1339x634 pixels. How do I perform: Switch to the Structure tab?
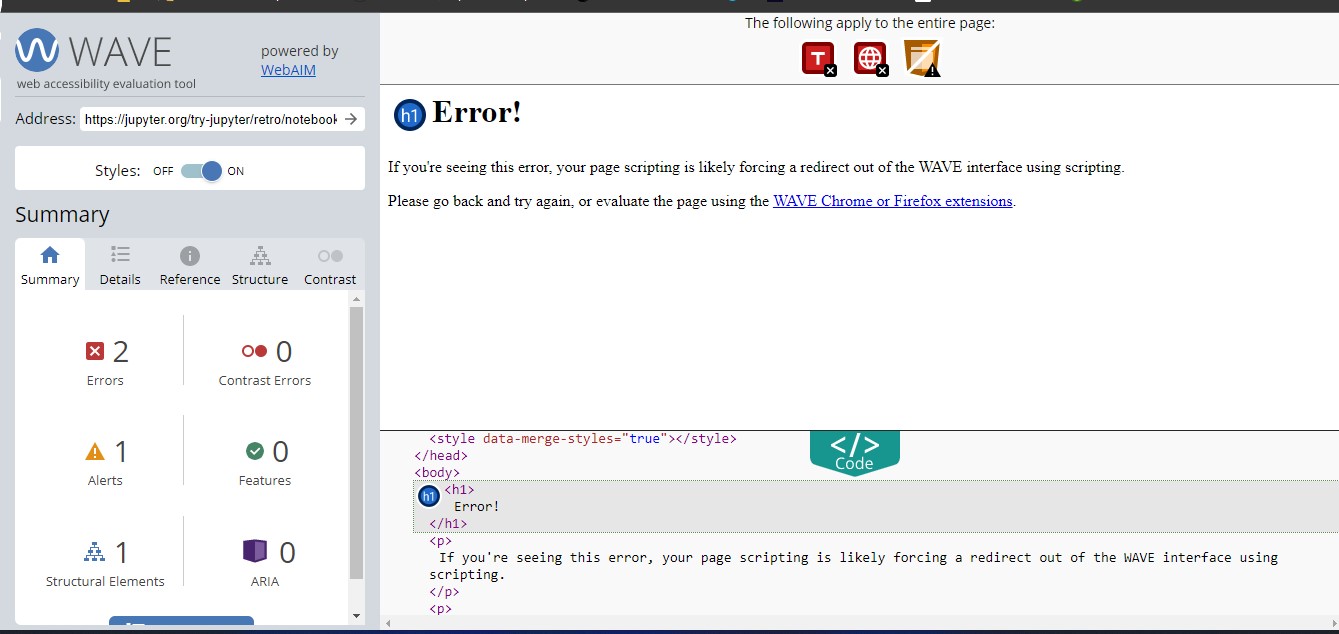point(259,264)
